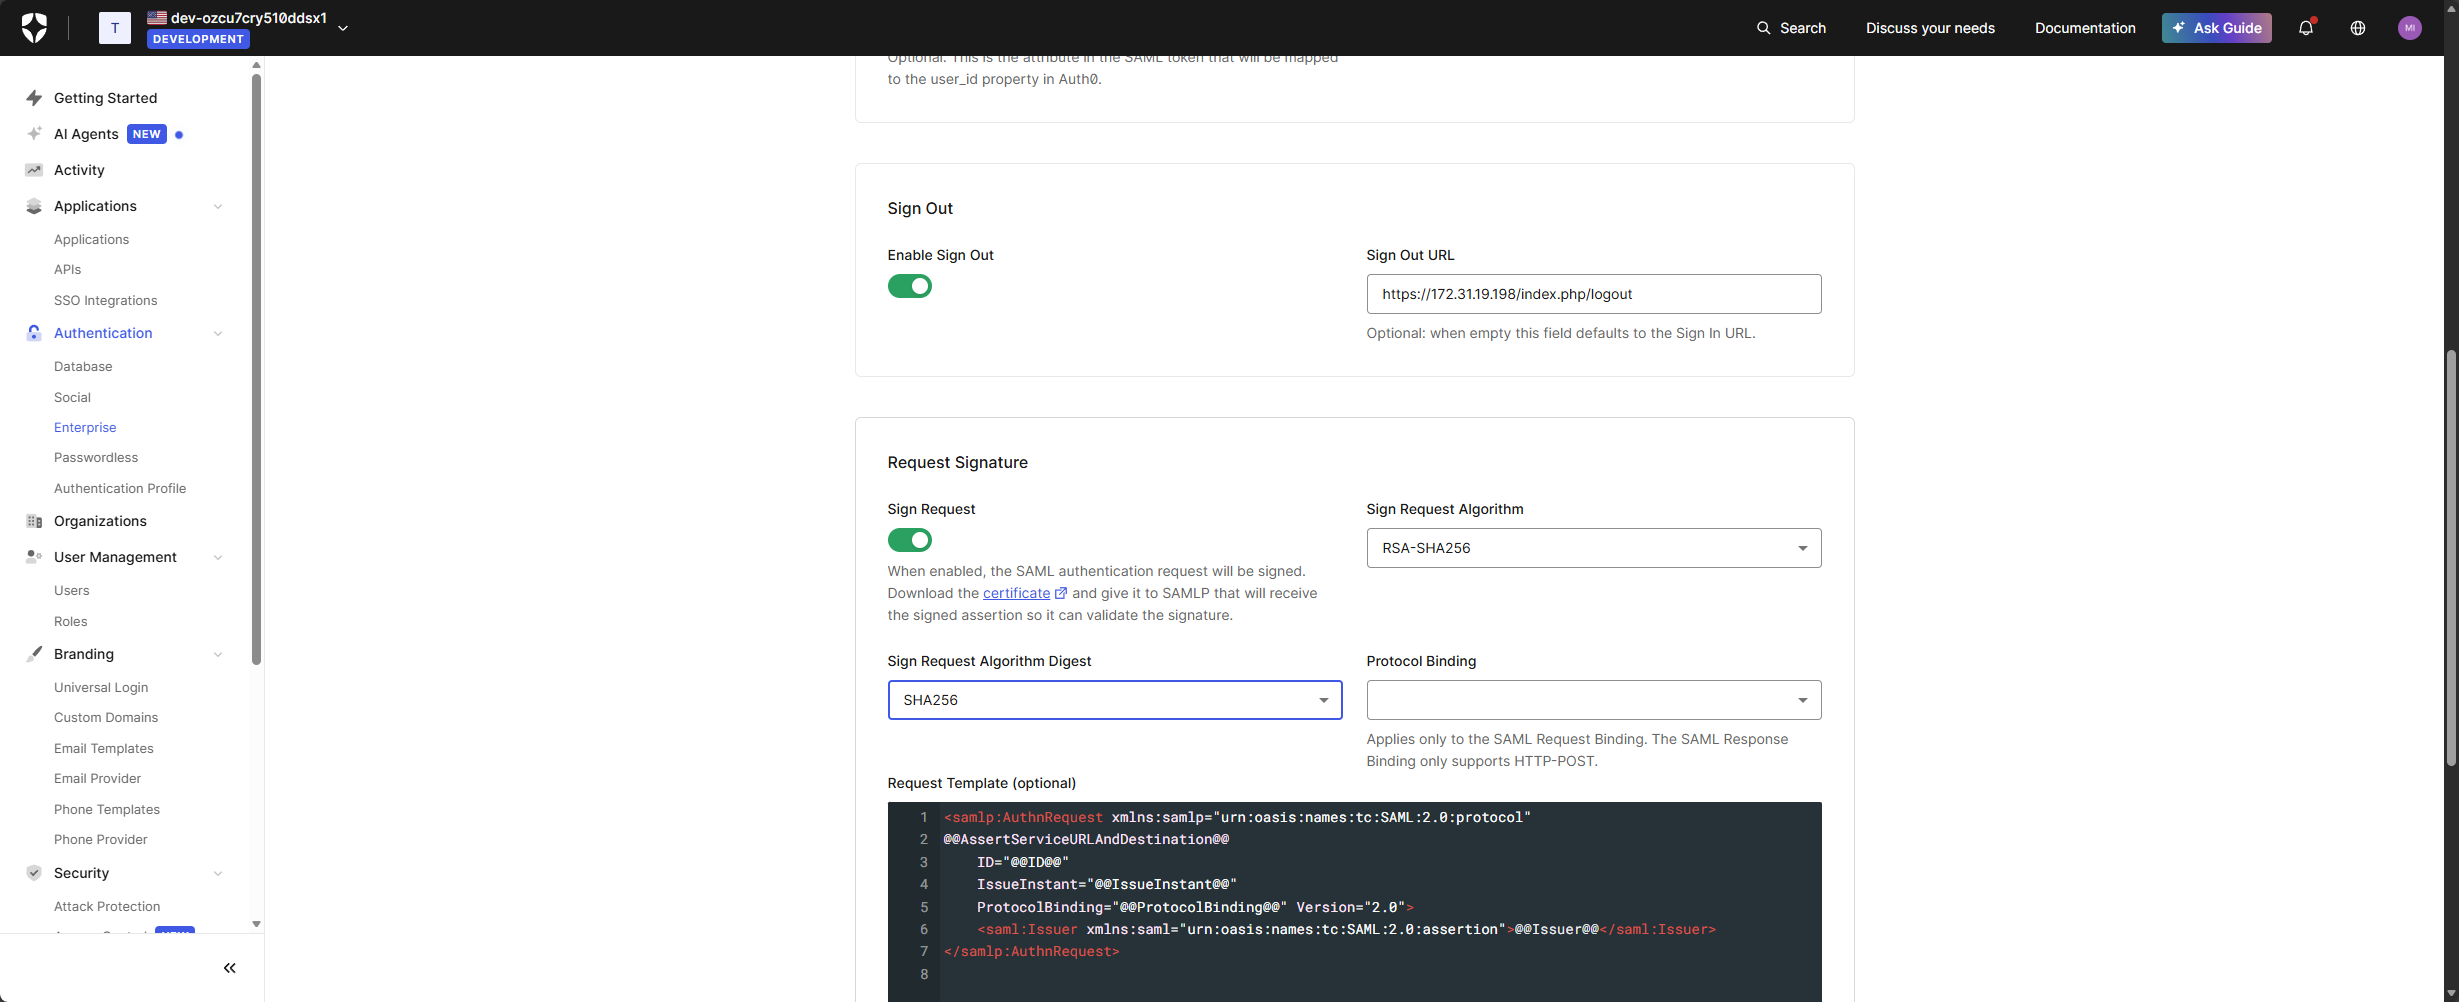
Task: Click the Organizations building icon
Action: [33, 520]
